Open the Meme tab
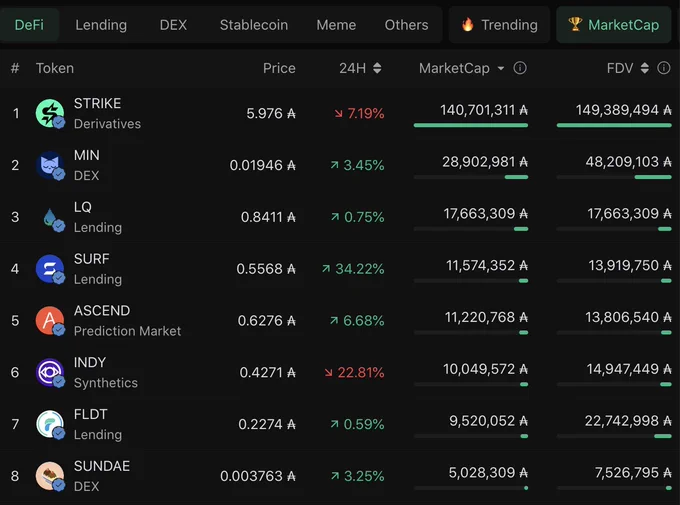680x505 pixels. 336,25
